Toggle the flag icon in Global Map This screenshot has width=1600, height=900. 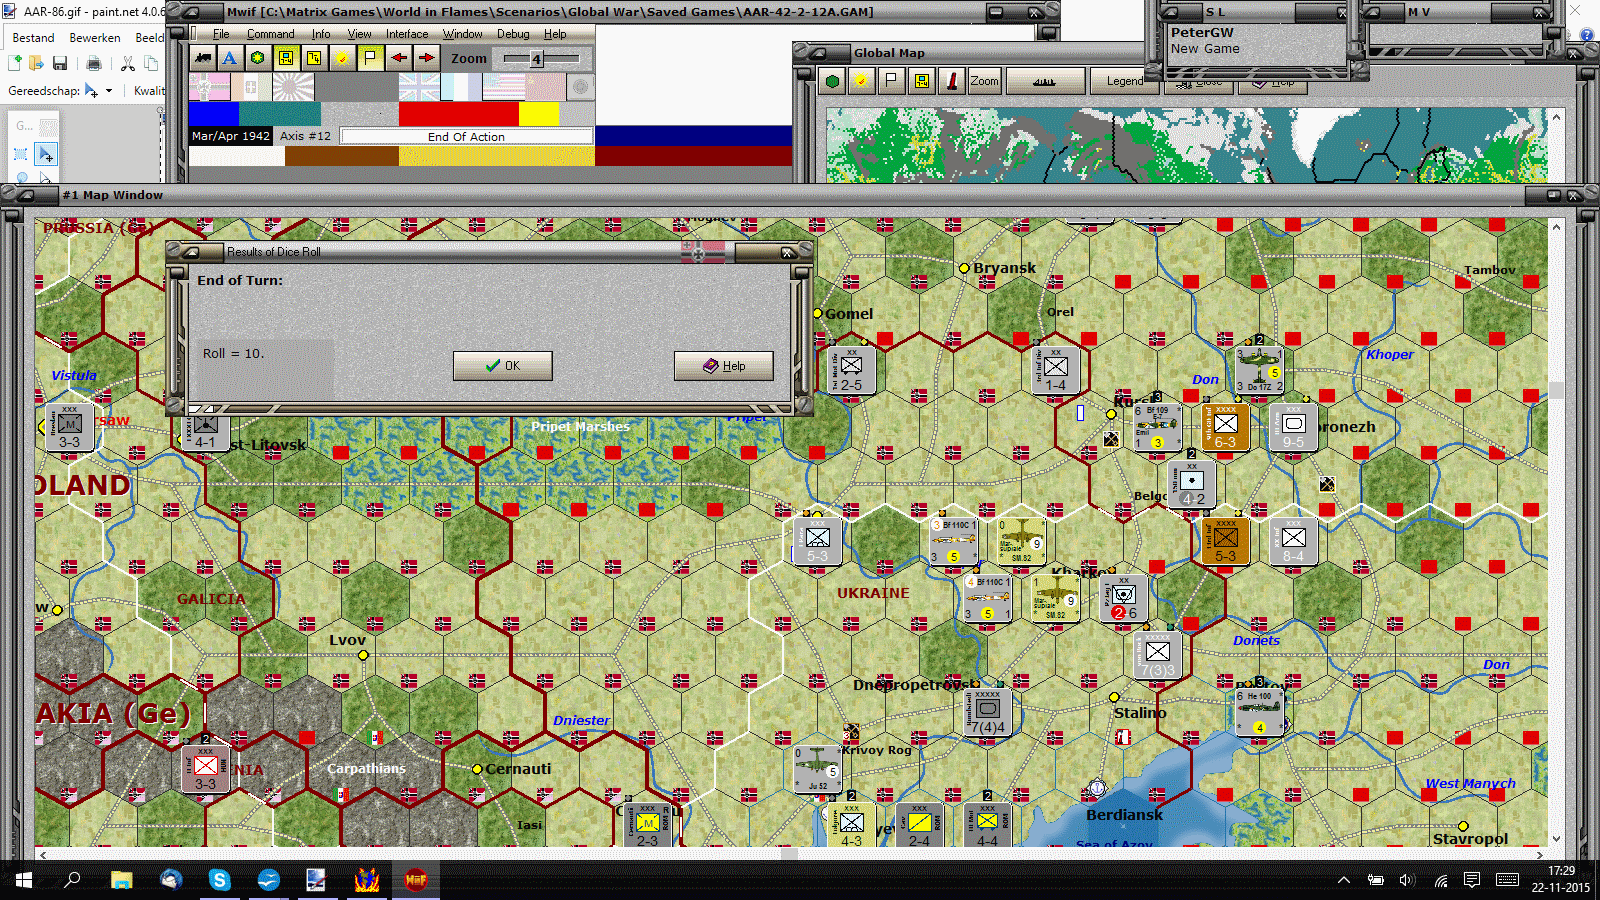pyautogui.click(x=890, y=82)
